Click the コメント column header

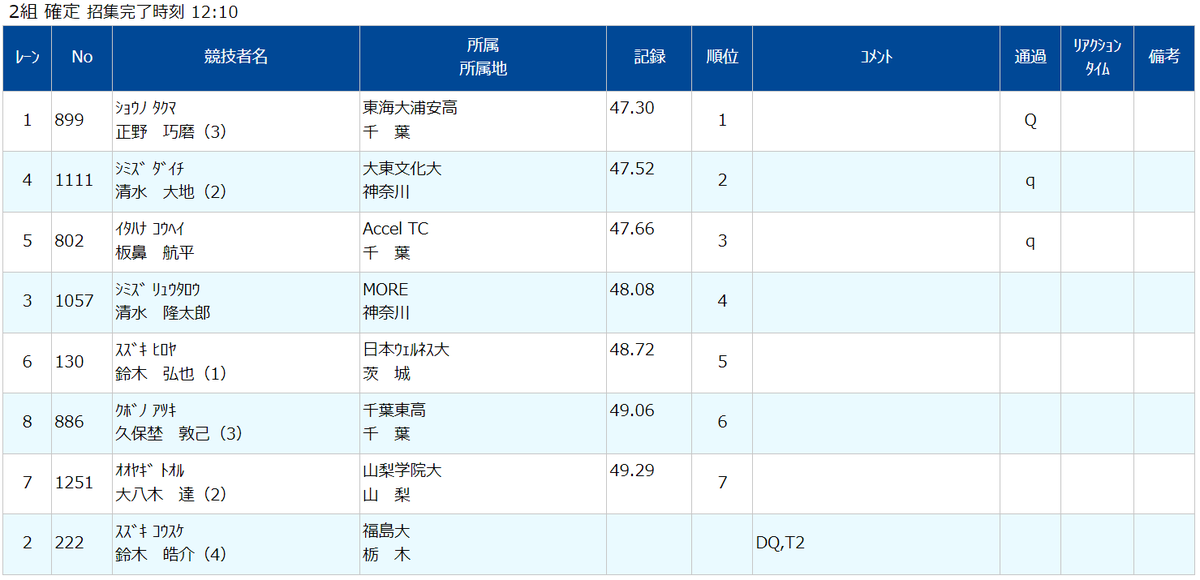pos(876,58)
